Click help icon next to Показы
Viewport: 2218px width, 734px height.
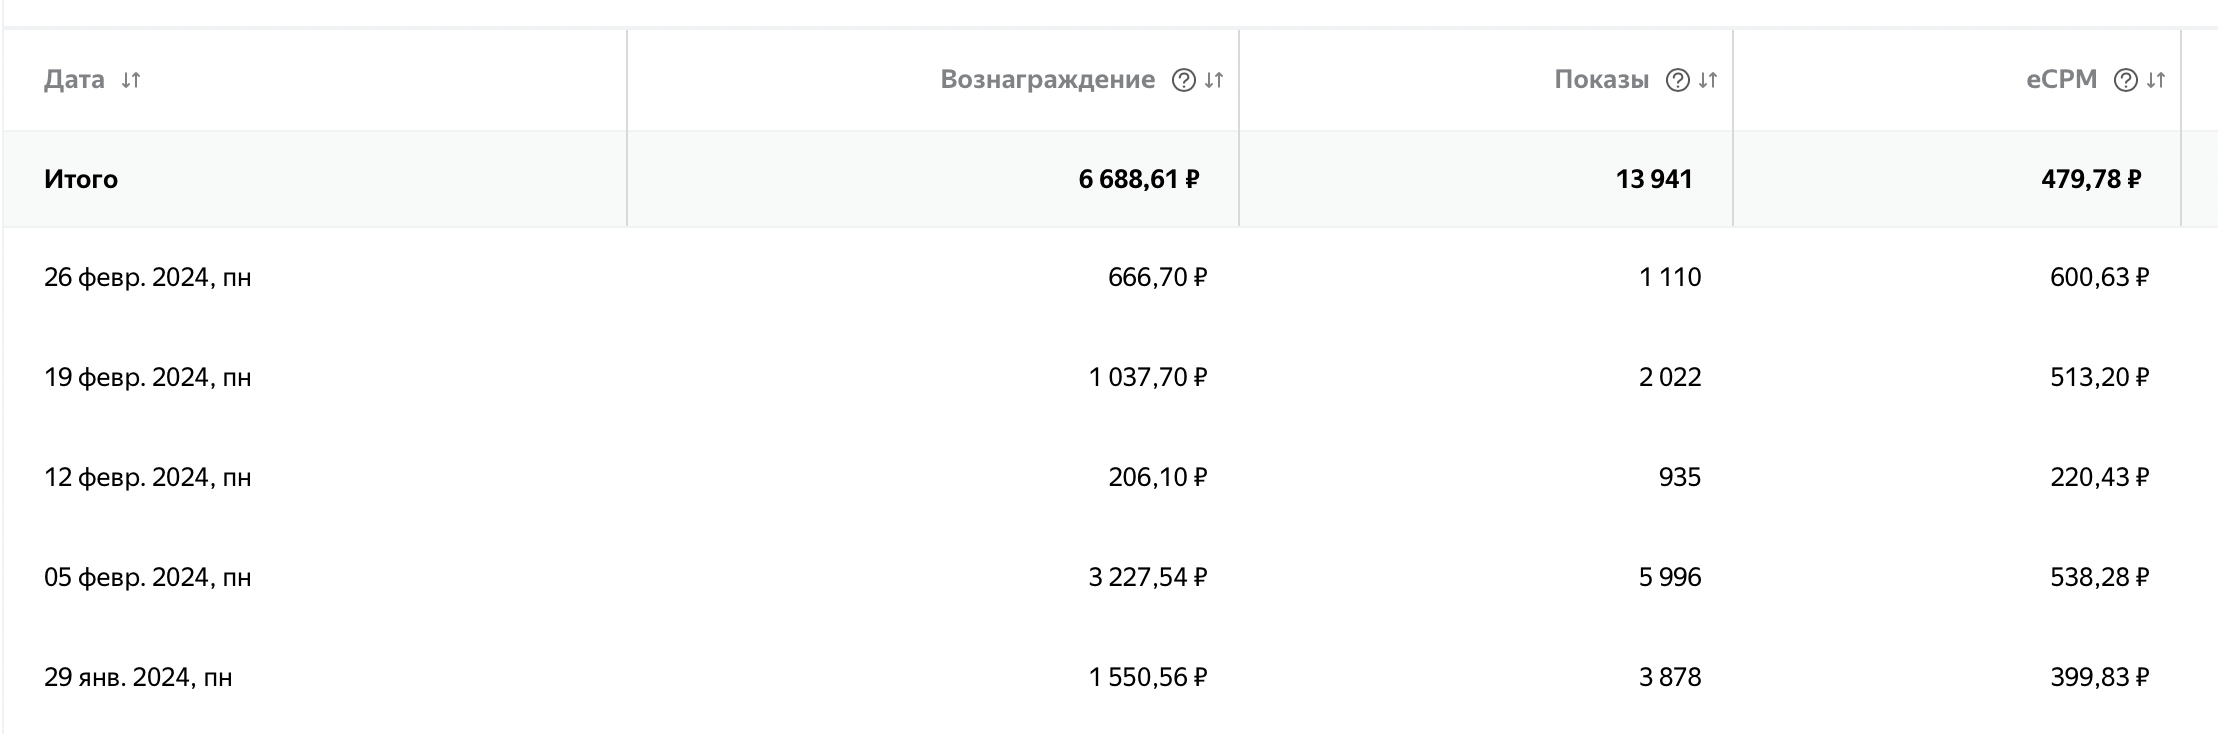pos(1677,80)
